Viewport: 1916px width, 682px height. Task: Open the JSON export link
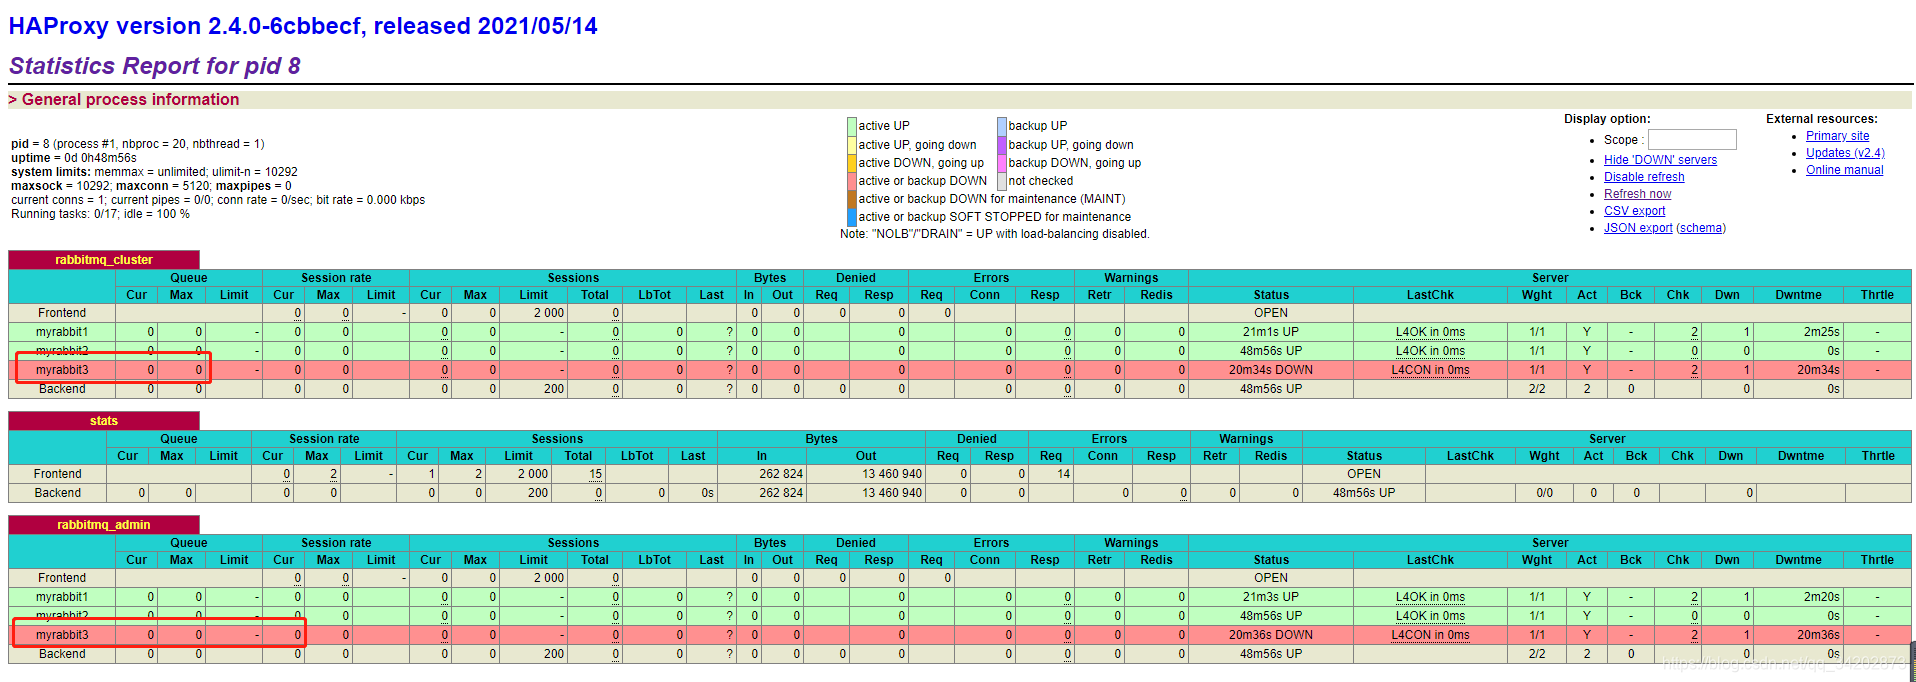(x=1638, y=228)
